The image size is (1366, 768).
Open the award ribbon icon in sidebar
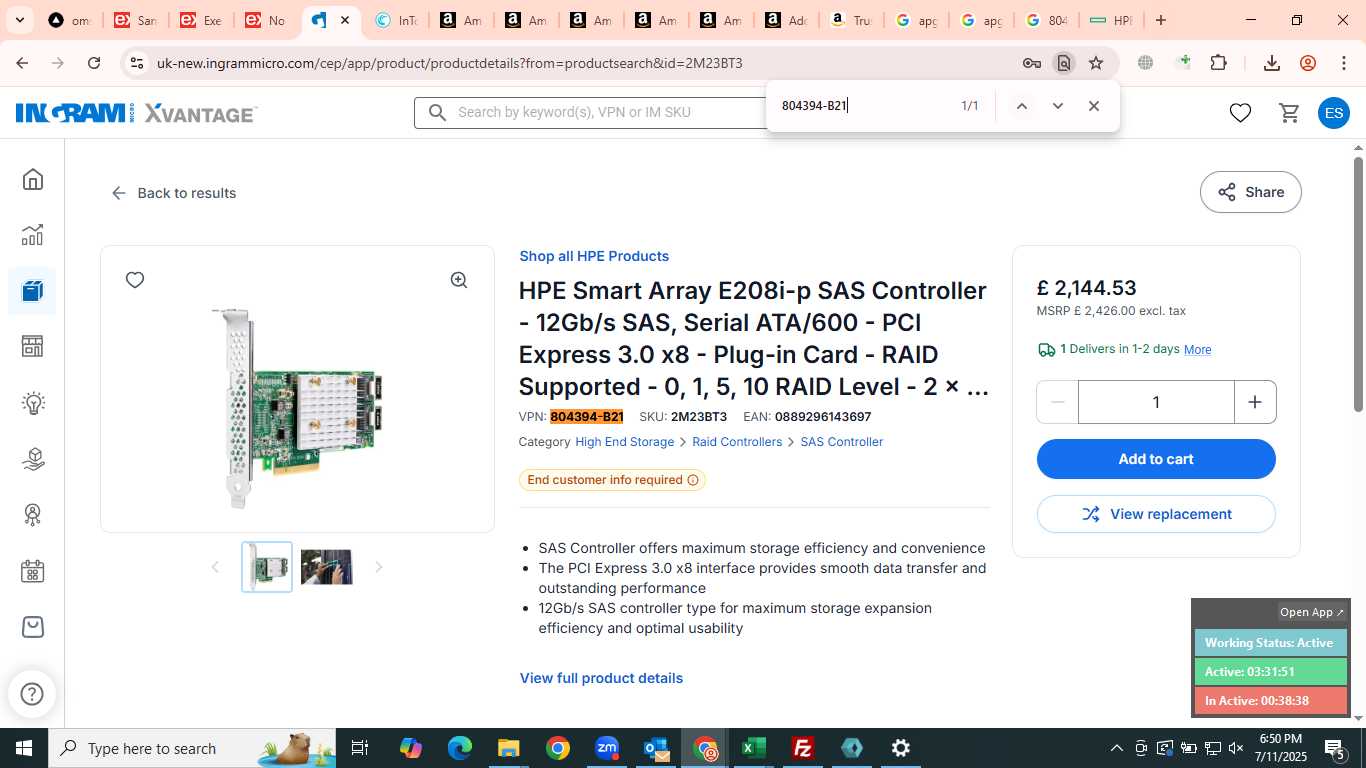click(33, 515)
